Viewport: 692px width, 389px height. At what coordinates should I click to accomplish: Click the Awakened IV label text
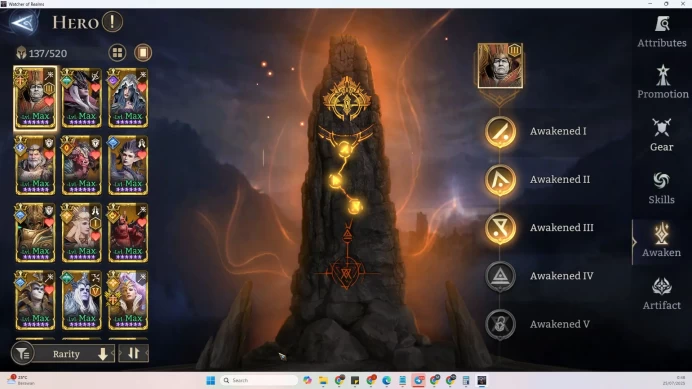pos(561,276)
